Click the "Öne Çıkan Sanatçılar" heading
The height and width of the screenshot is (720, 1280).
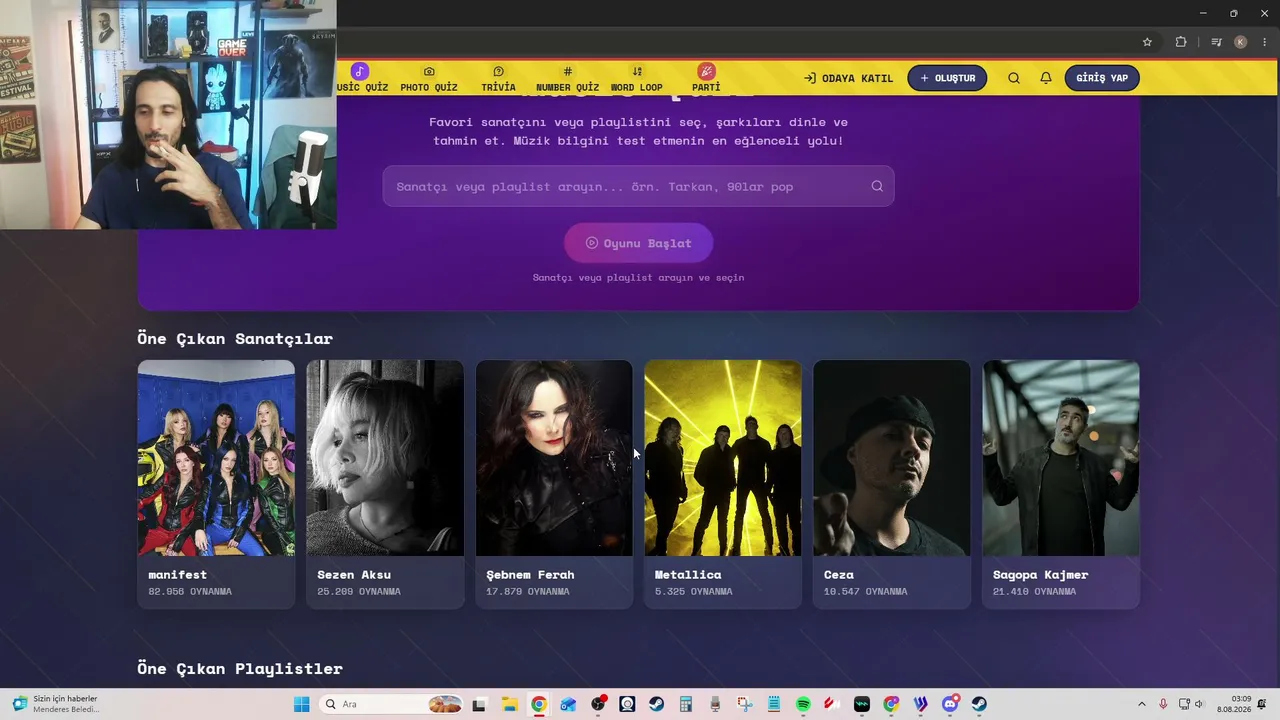[235, 339]
